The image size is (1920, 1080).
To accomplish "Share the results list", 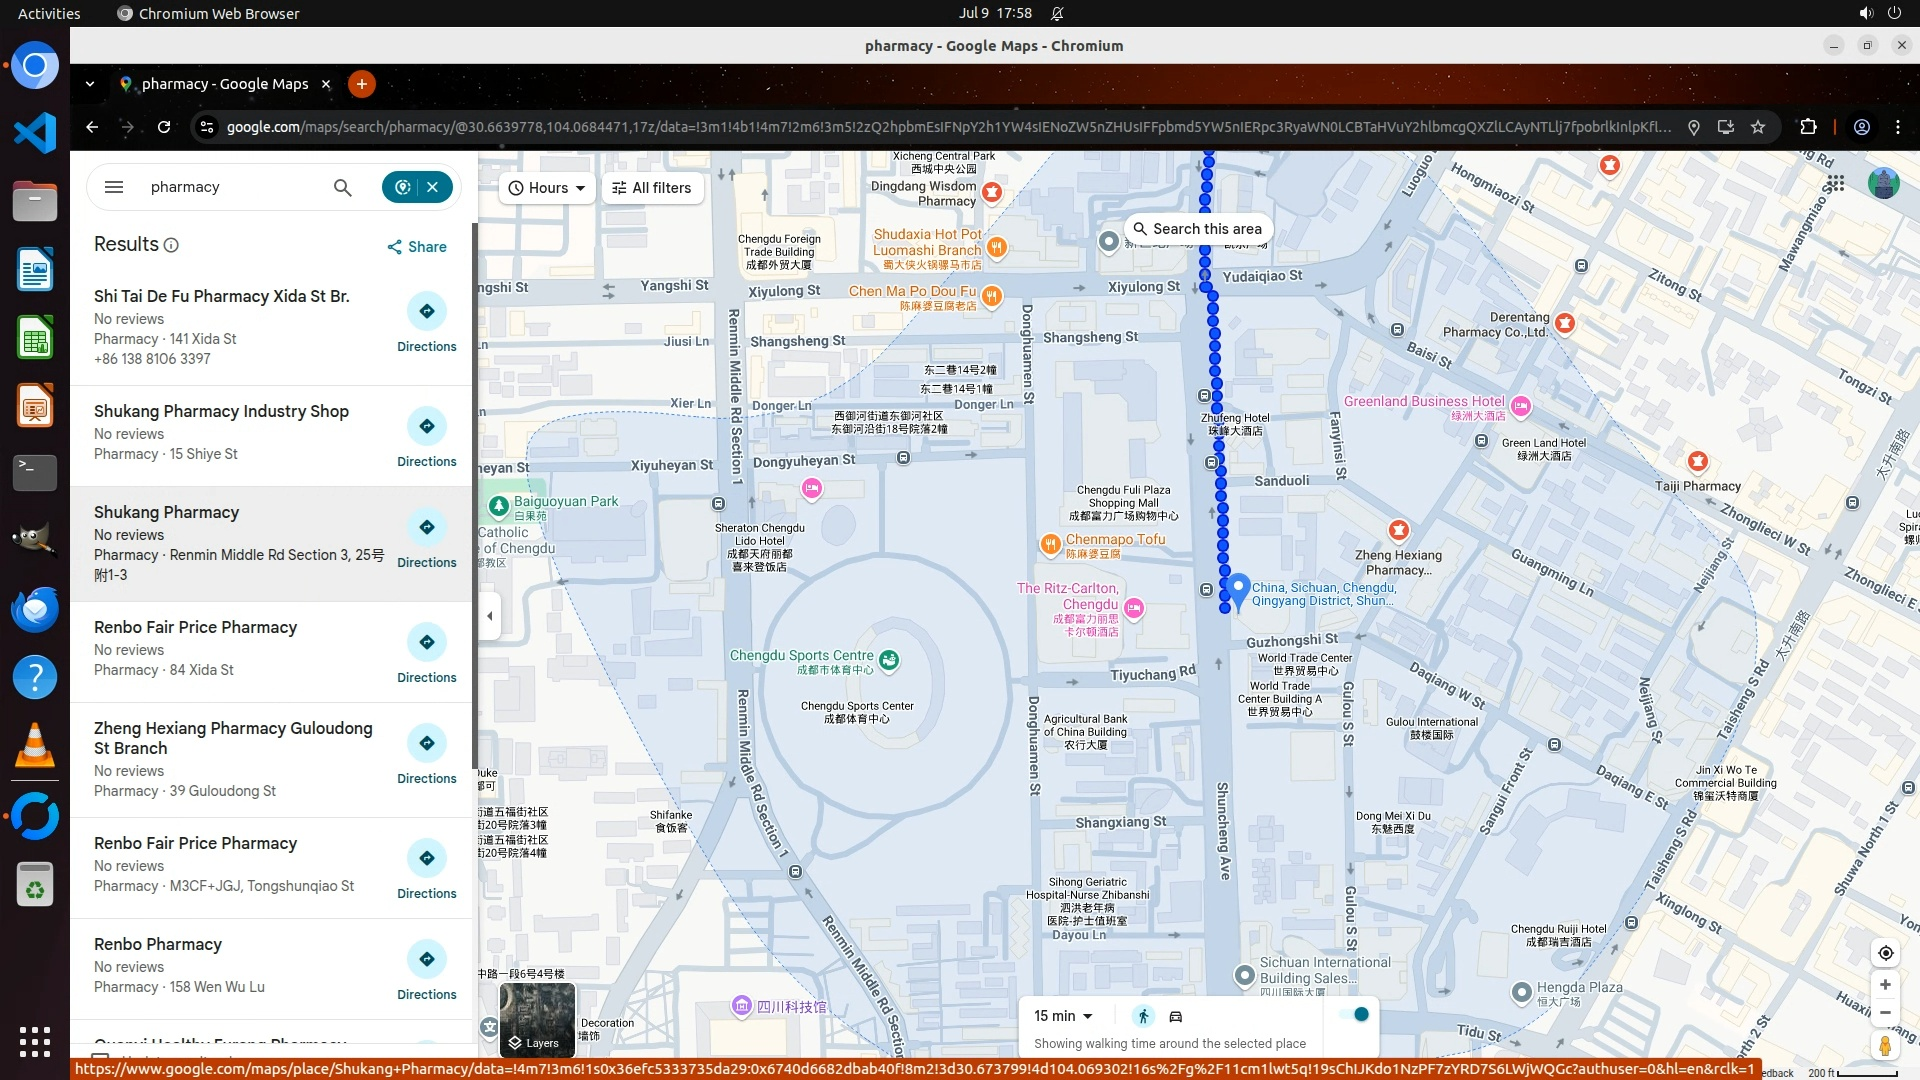I will tap(417, 247).
